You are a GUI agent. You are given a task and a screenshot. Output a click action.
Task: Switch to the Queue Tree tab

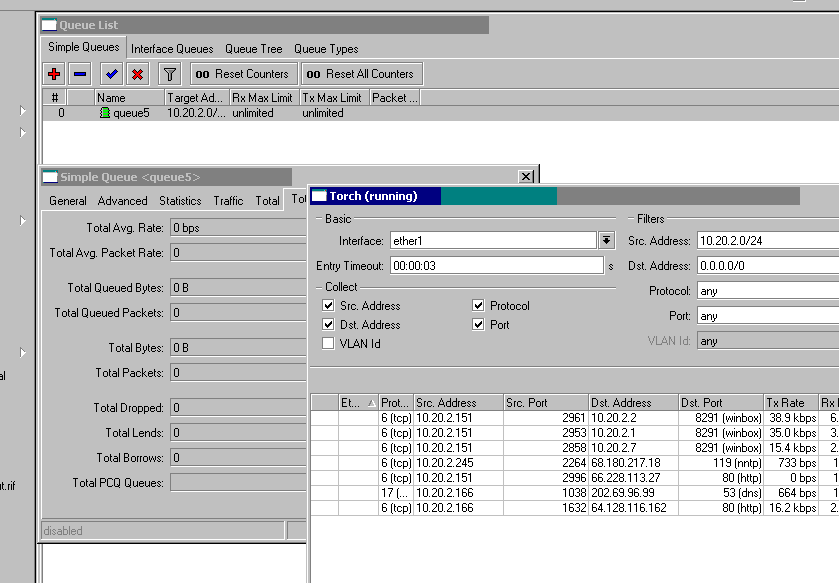(254, 49)
